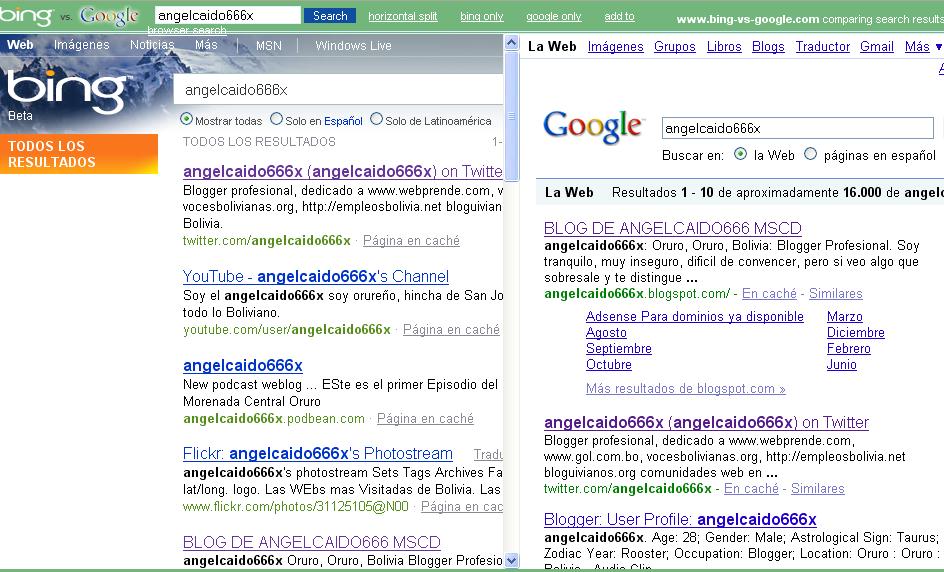Open the MSN link in Bing header
This screenshot has width=944, height=572.
pos(269,45)
